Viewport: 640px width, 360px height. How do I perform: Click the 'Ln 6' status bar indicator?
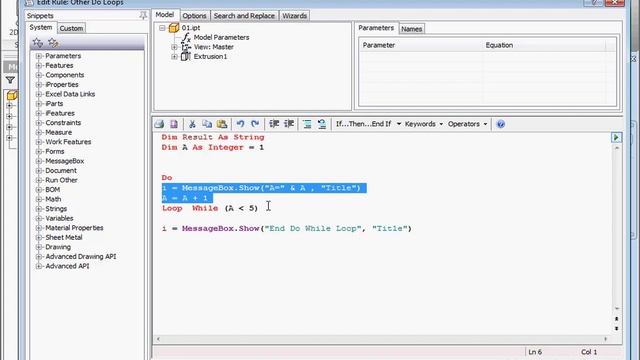(535, 352)
